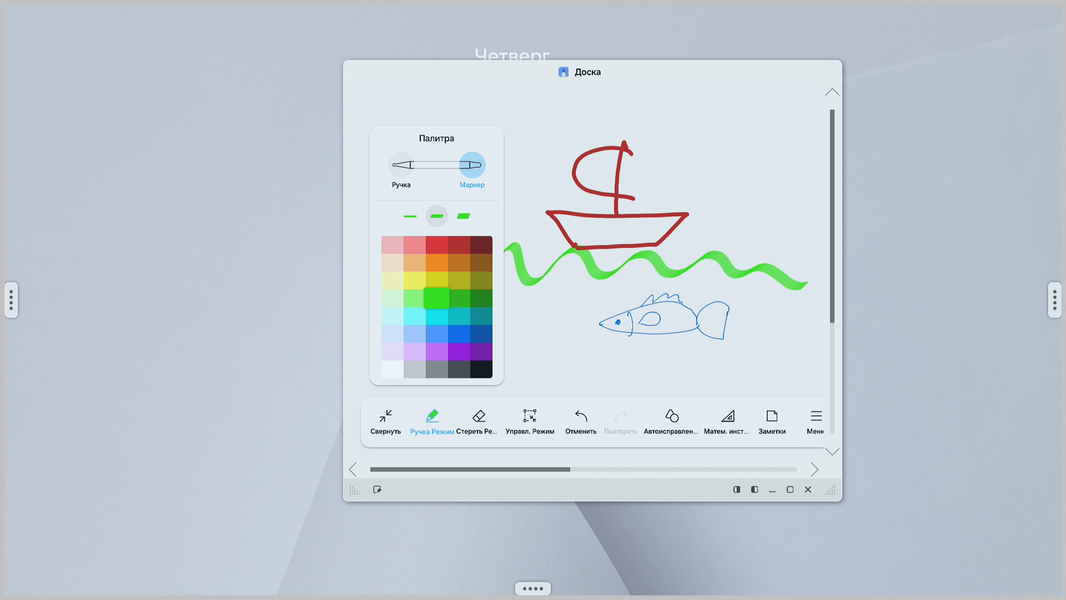Pick the black color swatch

[x=481, y=369]
